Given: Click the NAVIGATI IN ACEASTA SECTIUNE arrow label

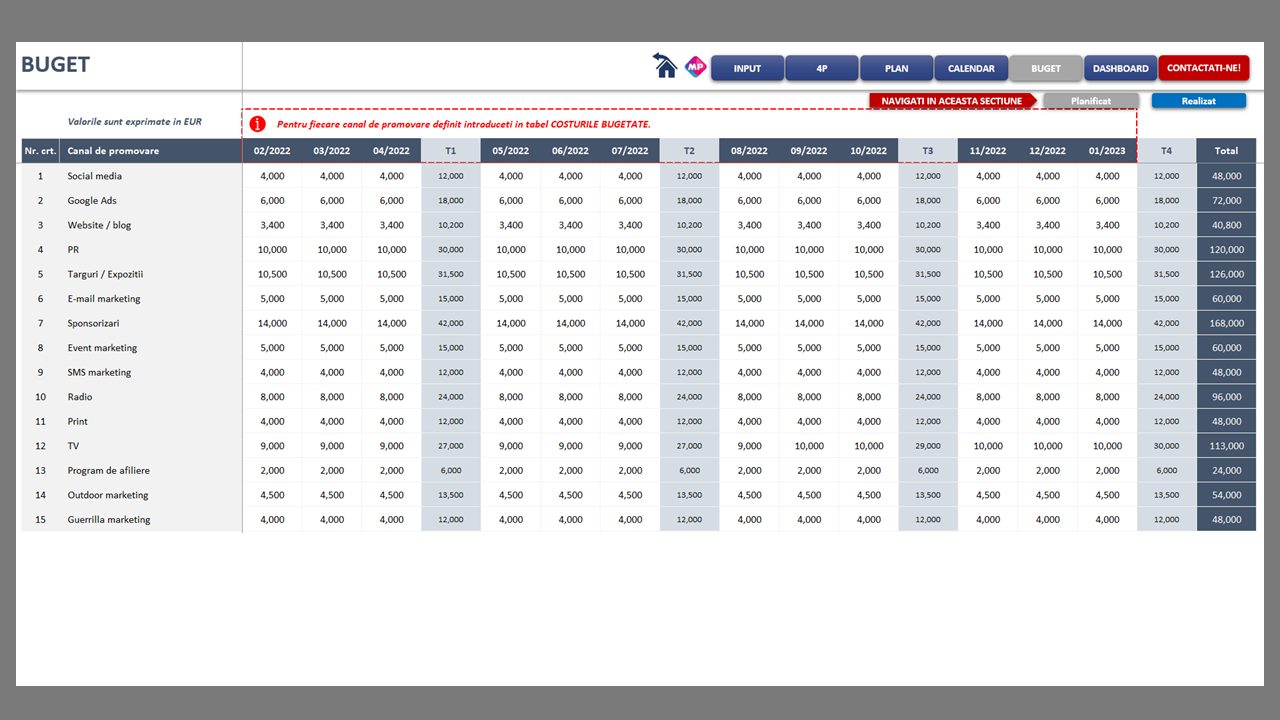Looking at the screenshot, I should (952, 101).
